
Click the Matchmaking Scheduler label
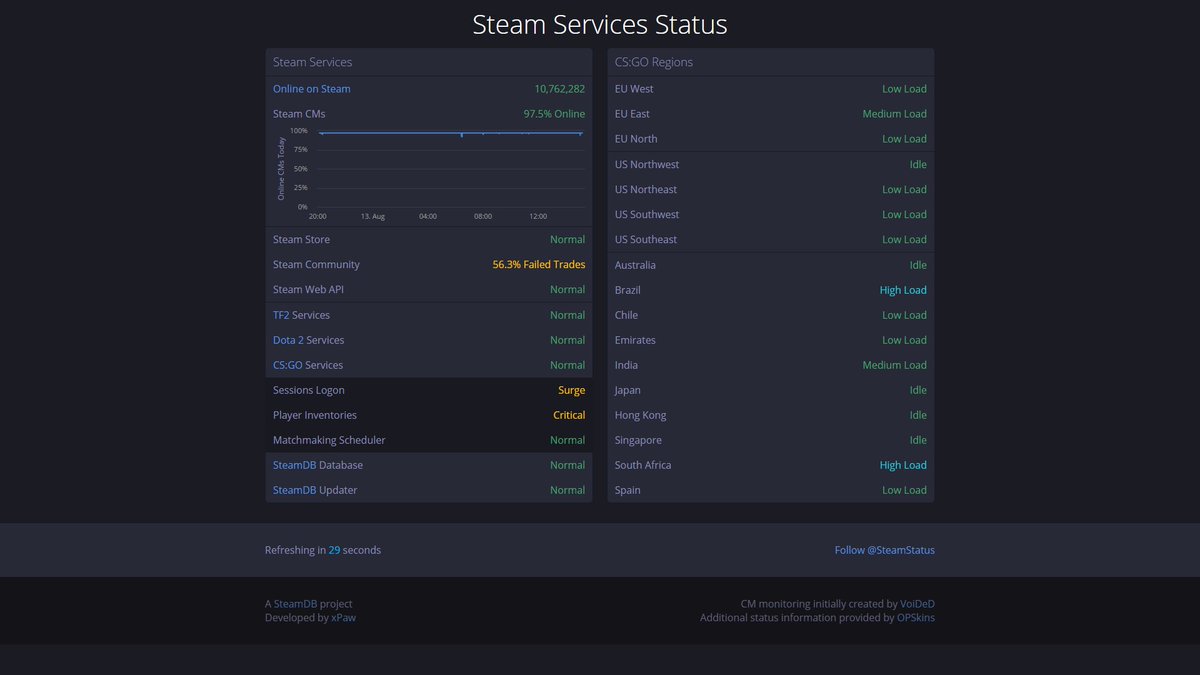[329, 440]
